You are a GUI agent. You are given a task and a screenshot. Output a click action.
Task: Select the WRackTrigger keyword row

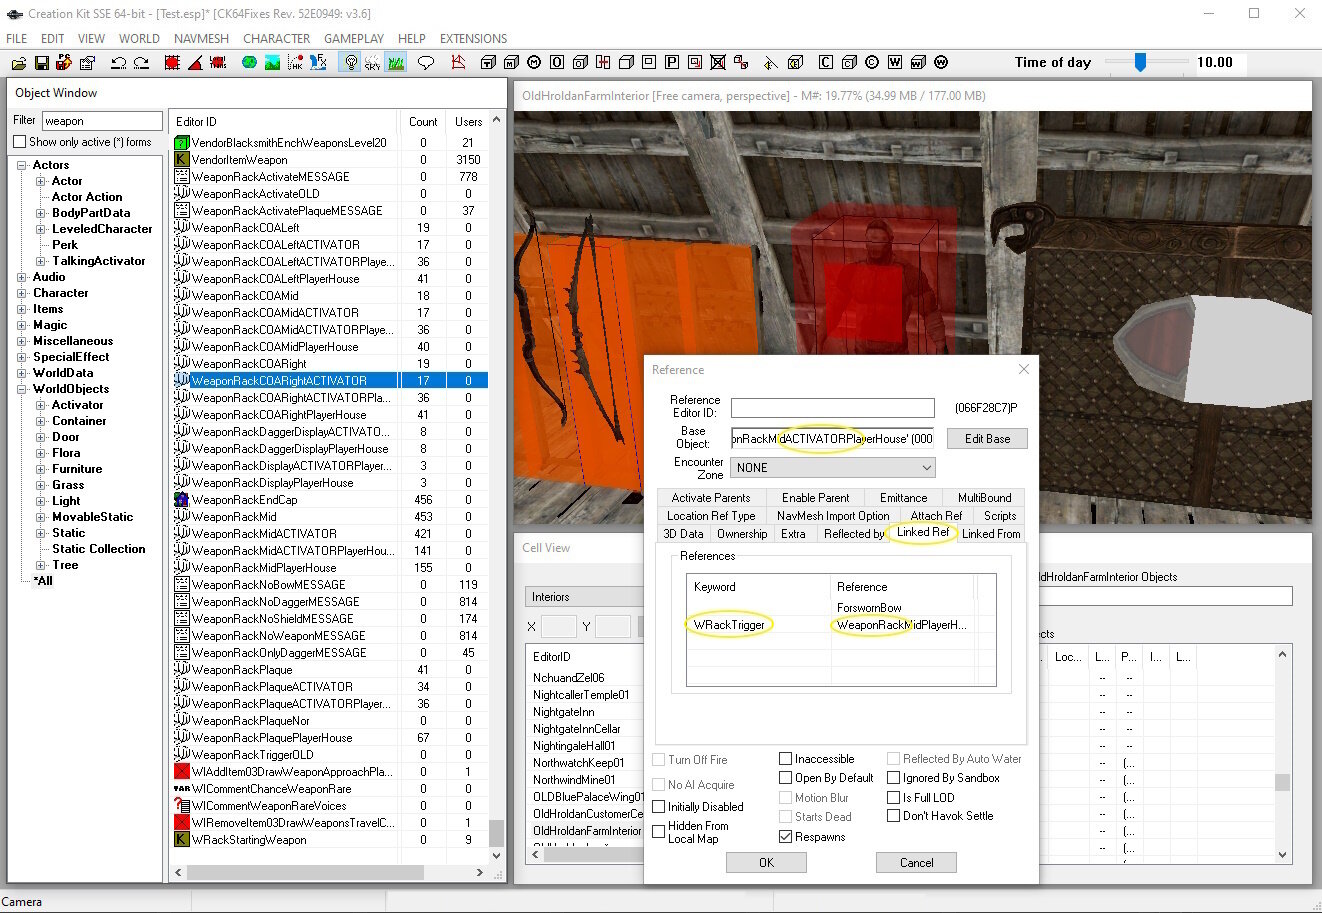tap(841, 625)
